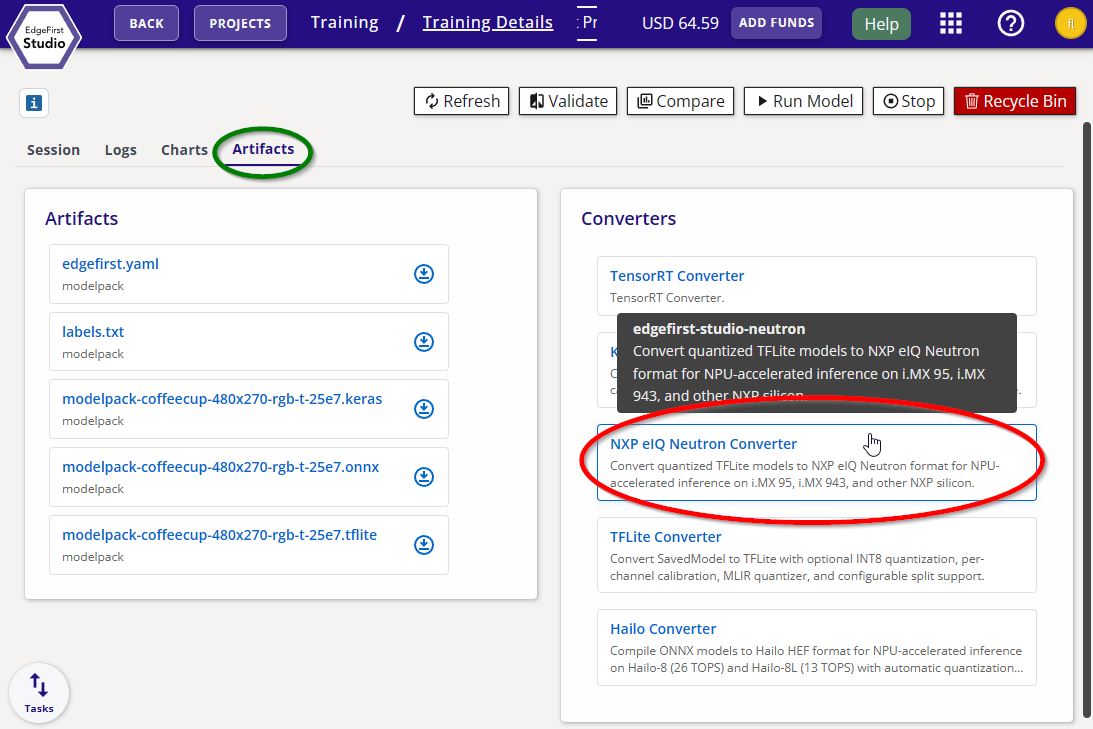Viewport: 1093px width, 729px height.
Task: Click the Compare button
Action: (x=680, y=101)
